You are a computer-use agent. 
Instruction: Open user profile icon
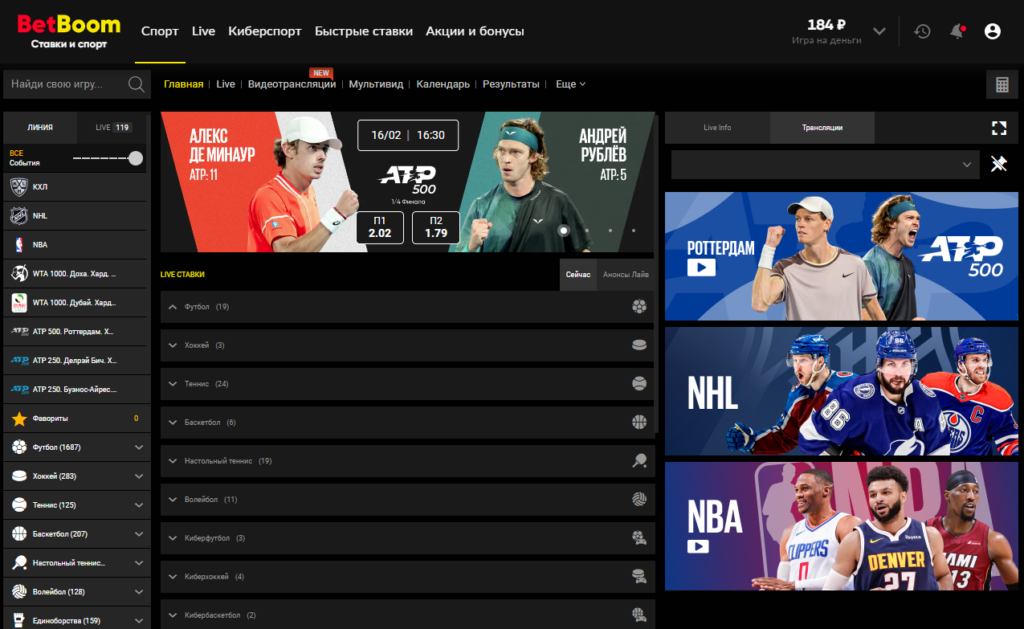click(x=992, y=31)
